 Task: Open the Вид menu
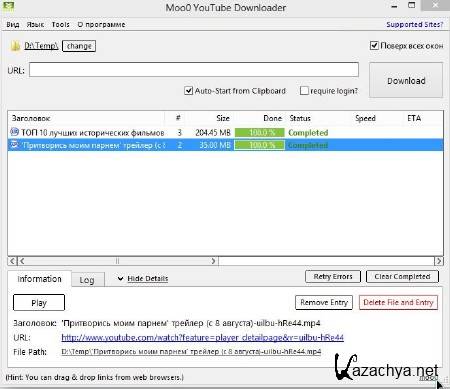pyautogui.click(x=13, y=25)
